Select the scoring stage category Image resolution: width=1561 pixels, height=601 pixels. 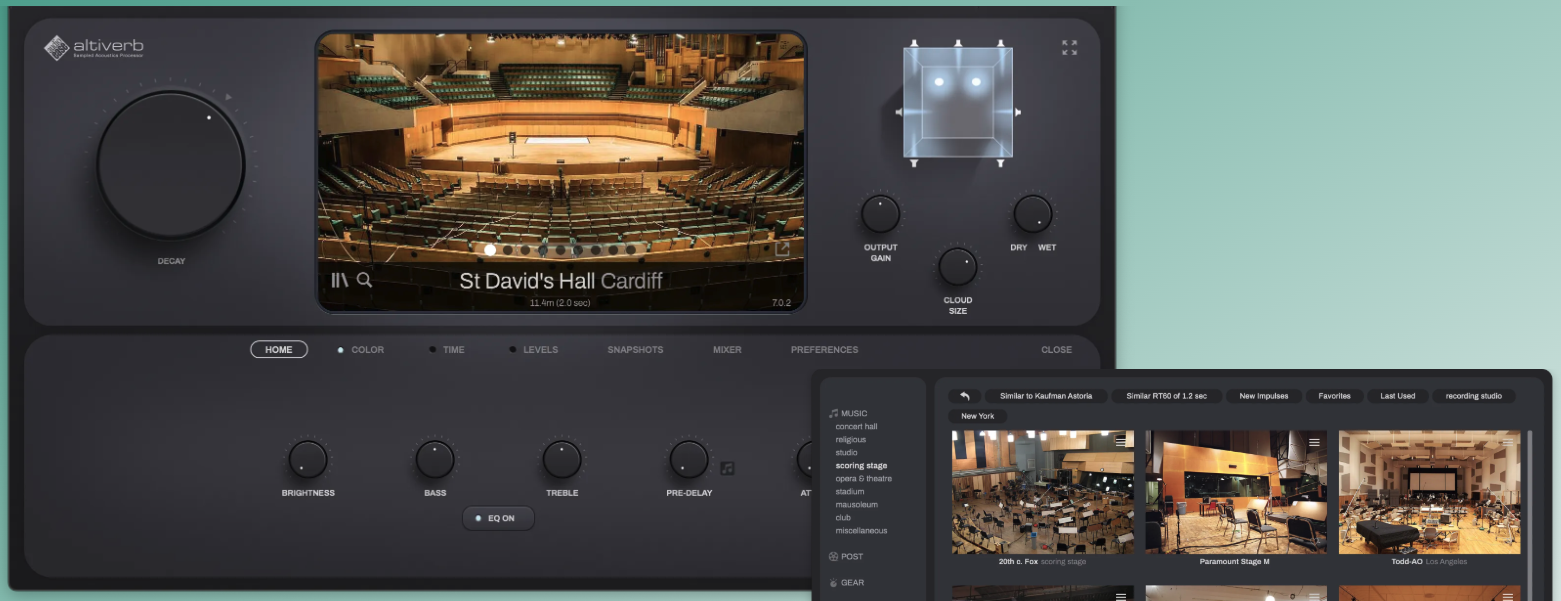point(861,466)
